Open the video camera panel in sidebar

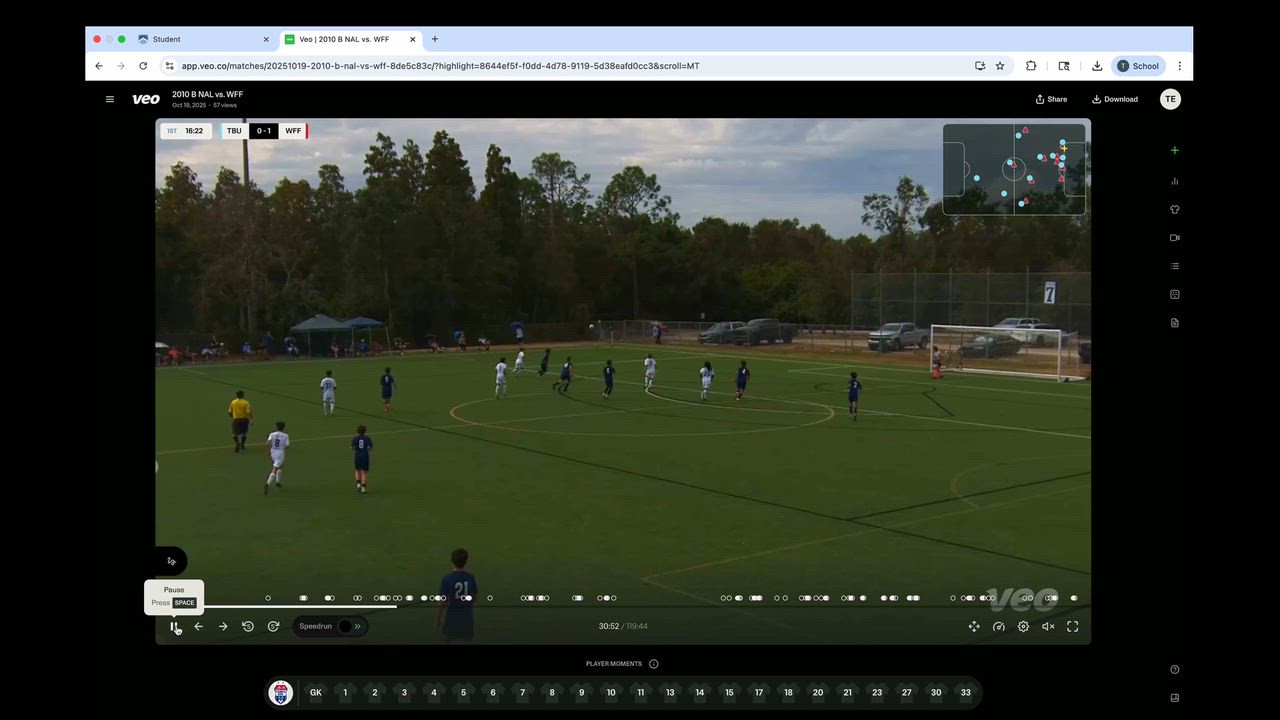tap(1174, 238)
